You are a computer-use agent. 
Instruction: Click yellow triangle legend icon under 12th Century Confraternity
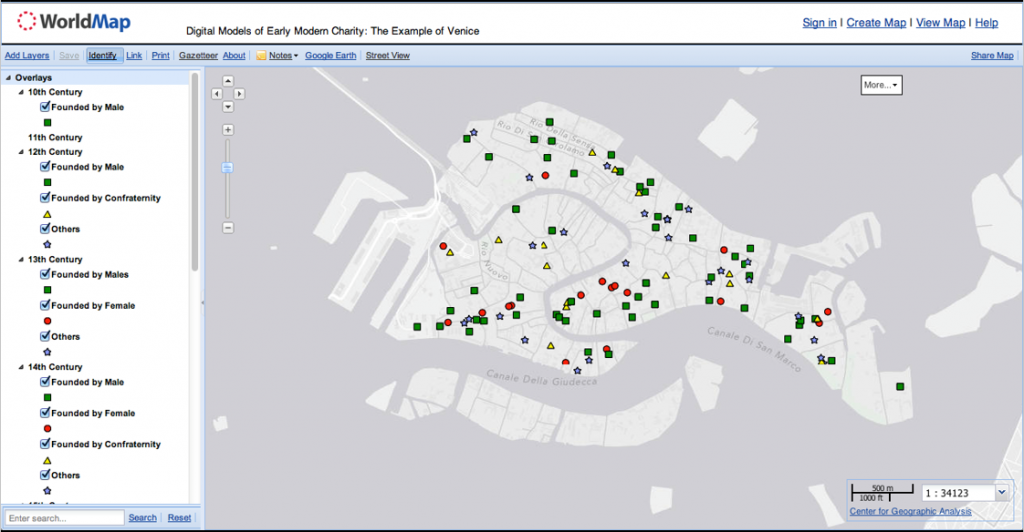click(x=47, y=214)
